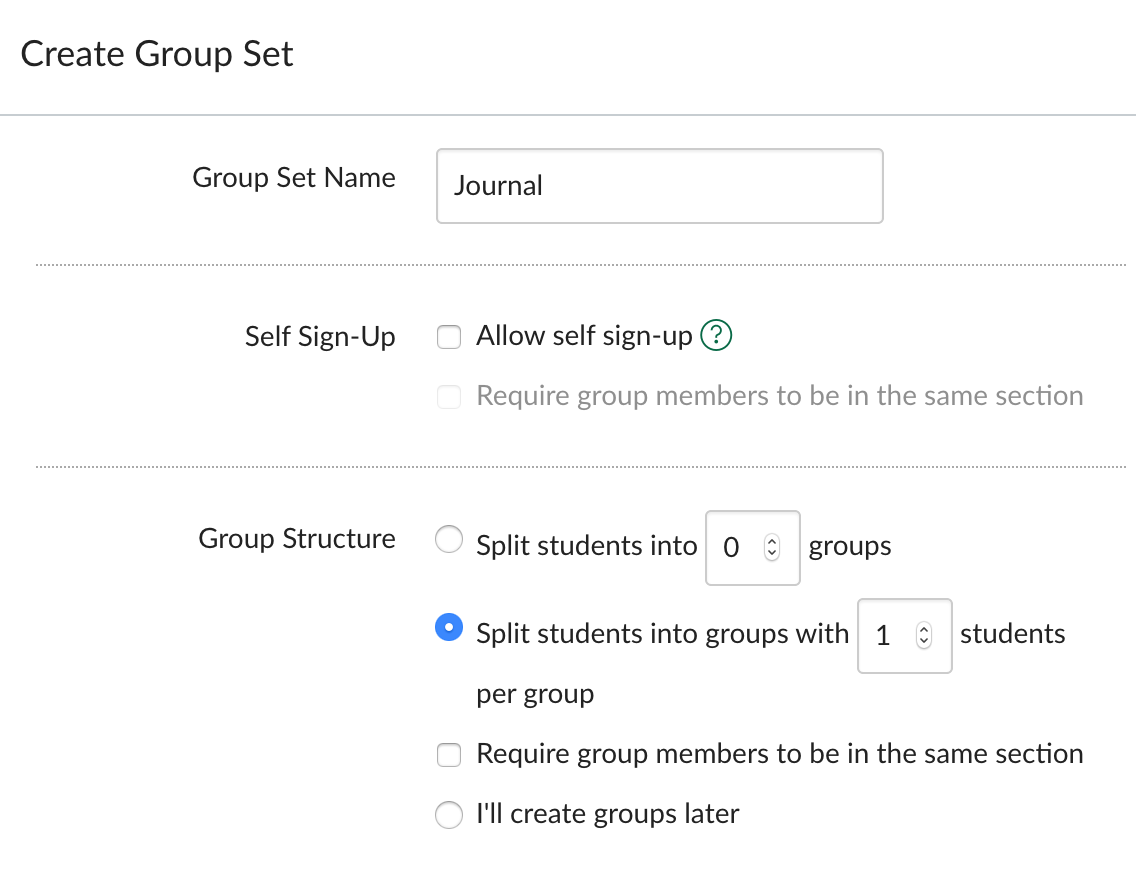The height and width of the screenshot is (884, 1136).
Task: Focus the Group Set Name field containing Journal
Action: point(659,186)
